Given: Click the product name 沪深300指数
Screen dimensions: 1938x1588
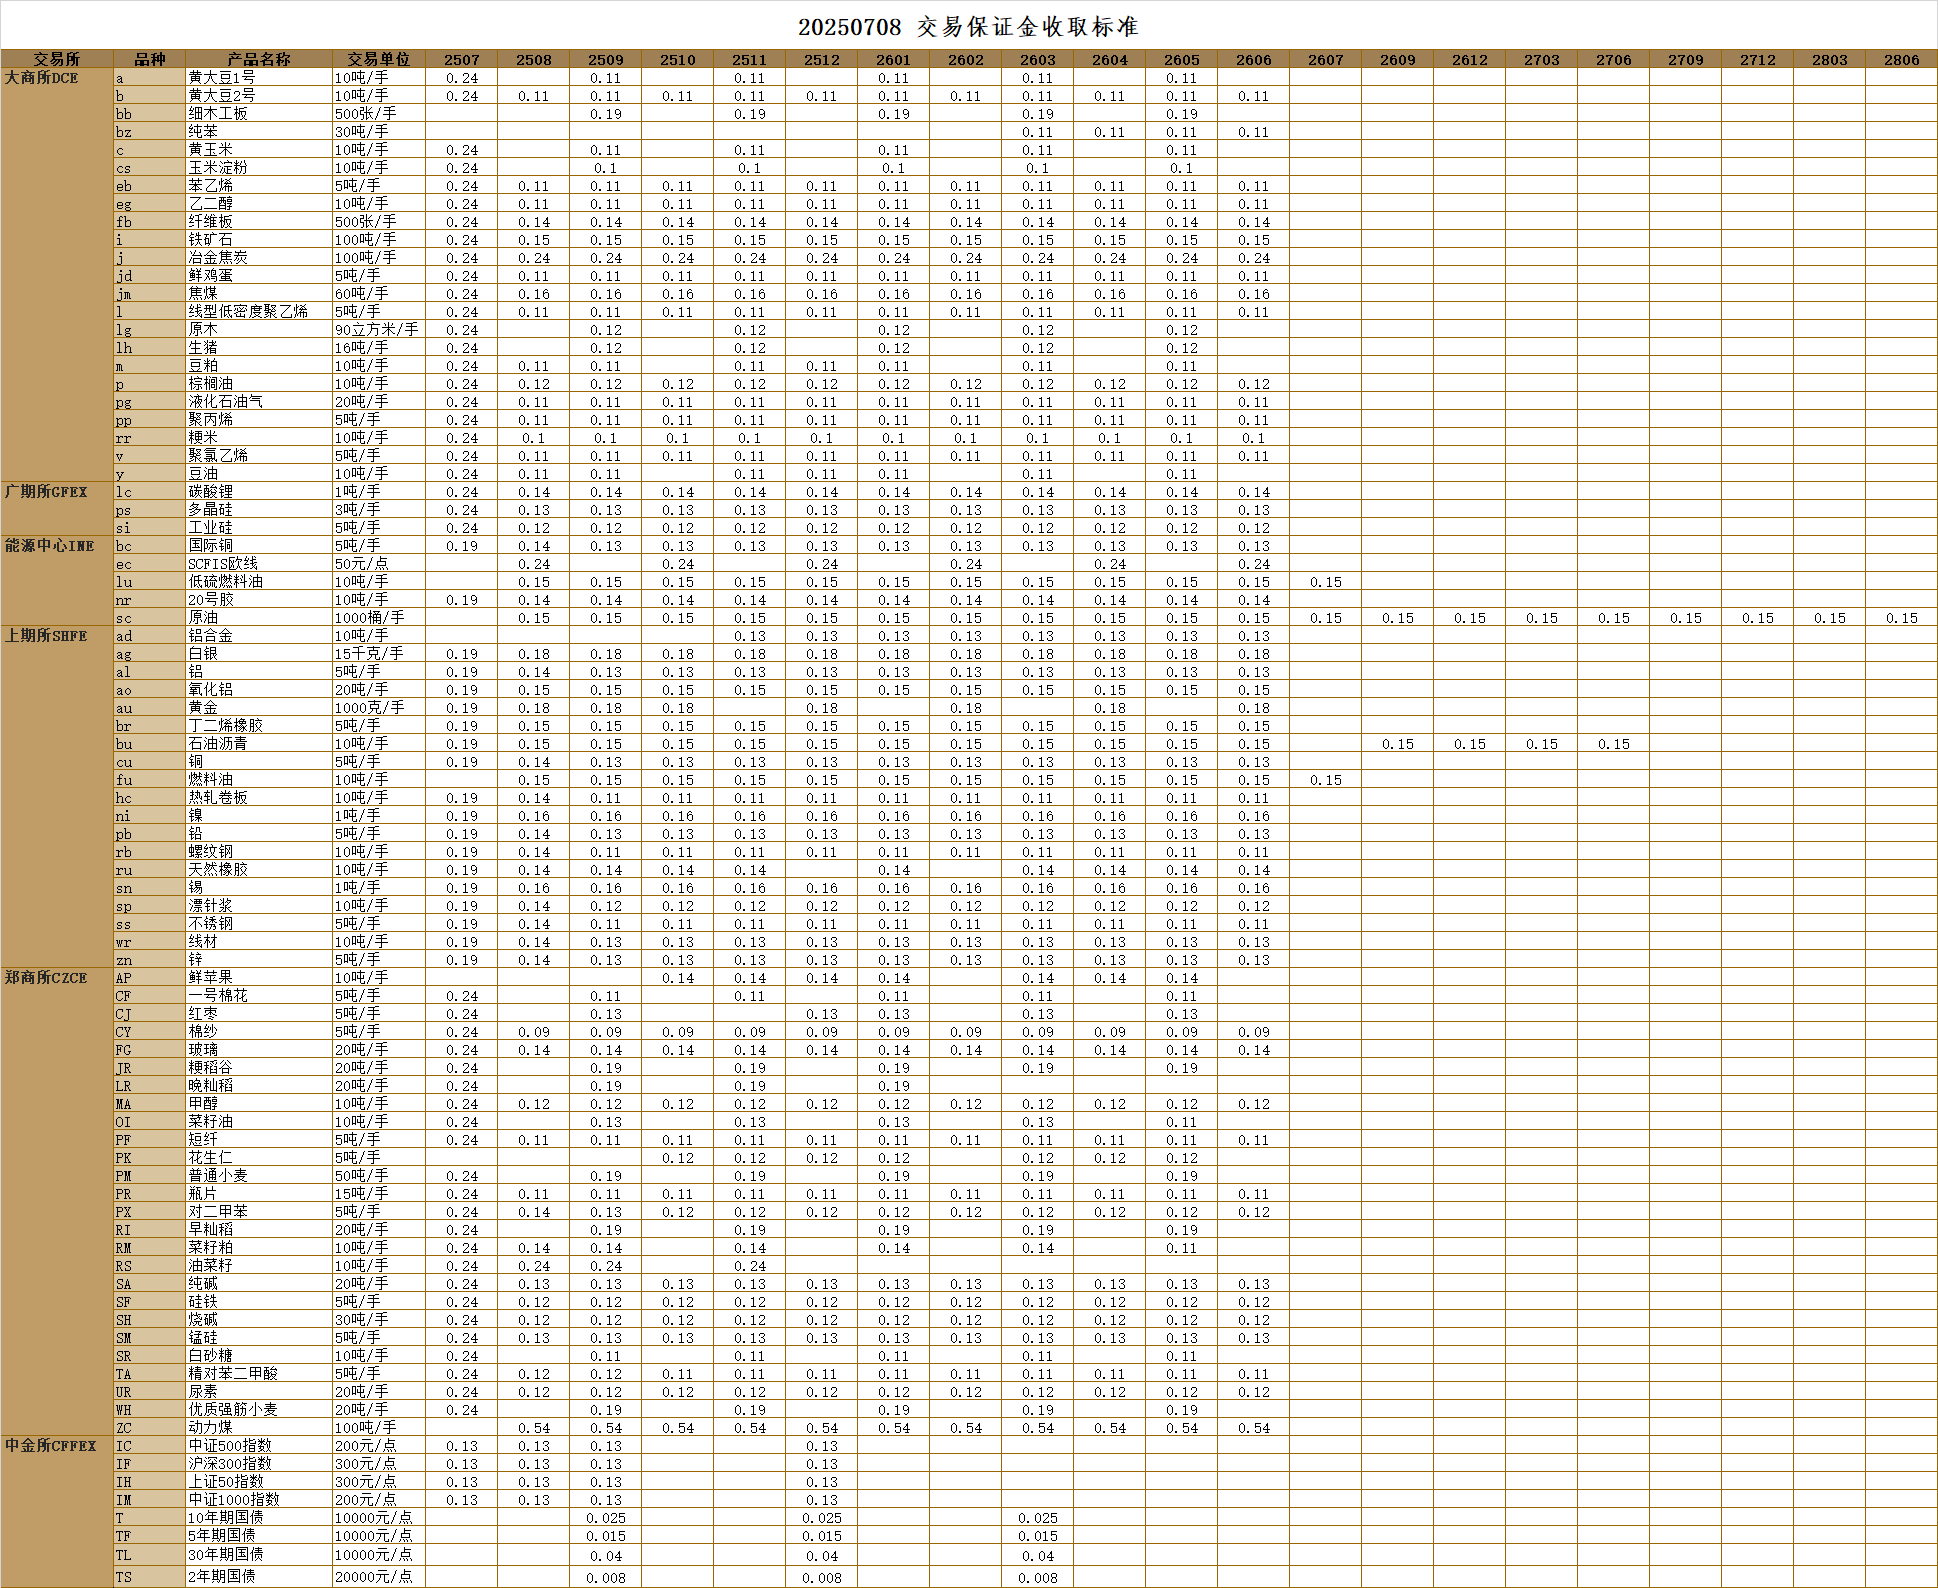Looking at the screenshot, I should point(230,1464).
